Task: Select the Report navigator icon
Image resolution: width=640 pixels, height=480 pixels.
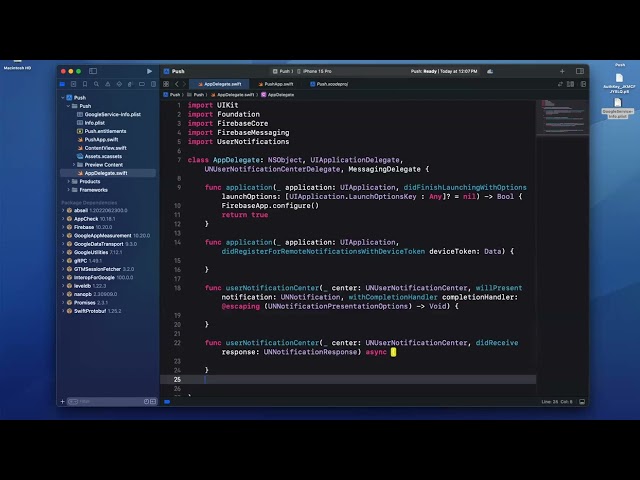Action: [153, 84]
